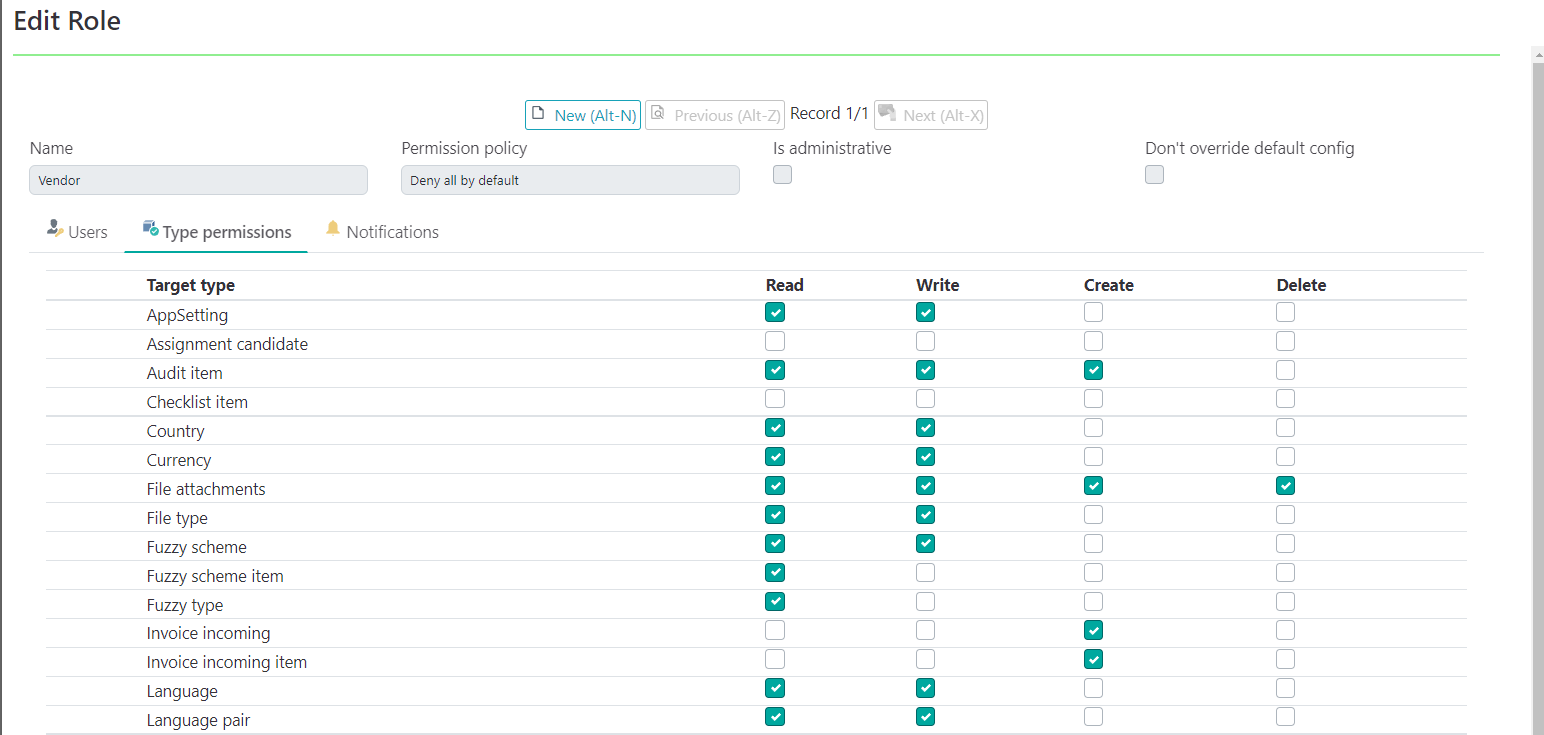This screenshot has height=735, width=1544.
Task: Enable Read for Assignment candidate
Action: coord(775,341)
